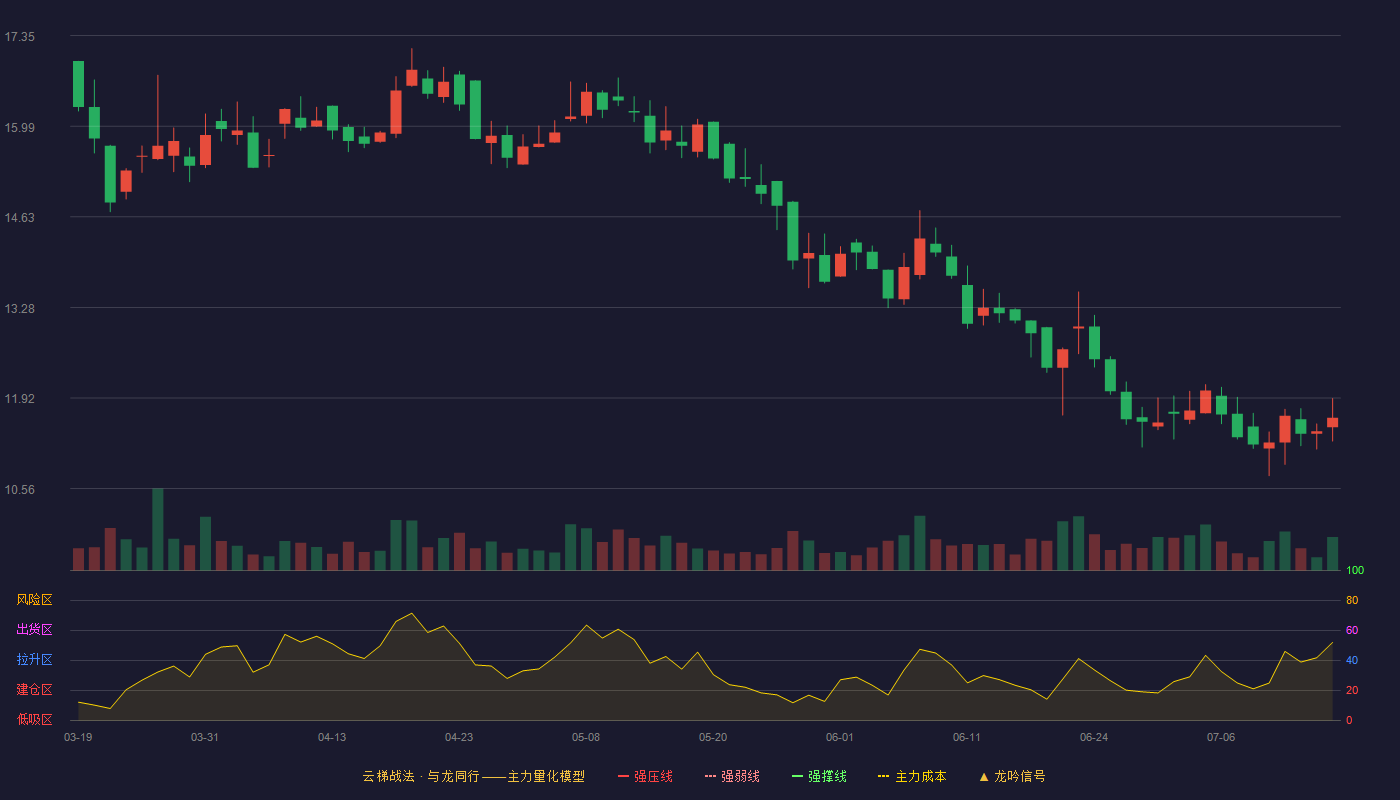Toggle the 强撑线 legend series
The height and width of the screenshot is (800, 1400).
[x=819, y=776]
